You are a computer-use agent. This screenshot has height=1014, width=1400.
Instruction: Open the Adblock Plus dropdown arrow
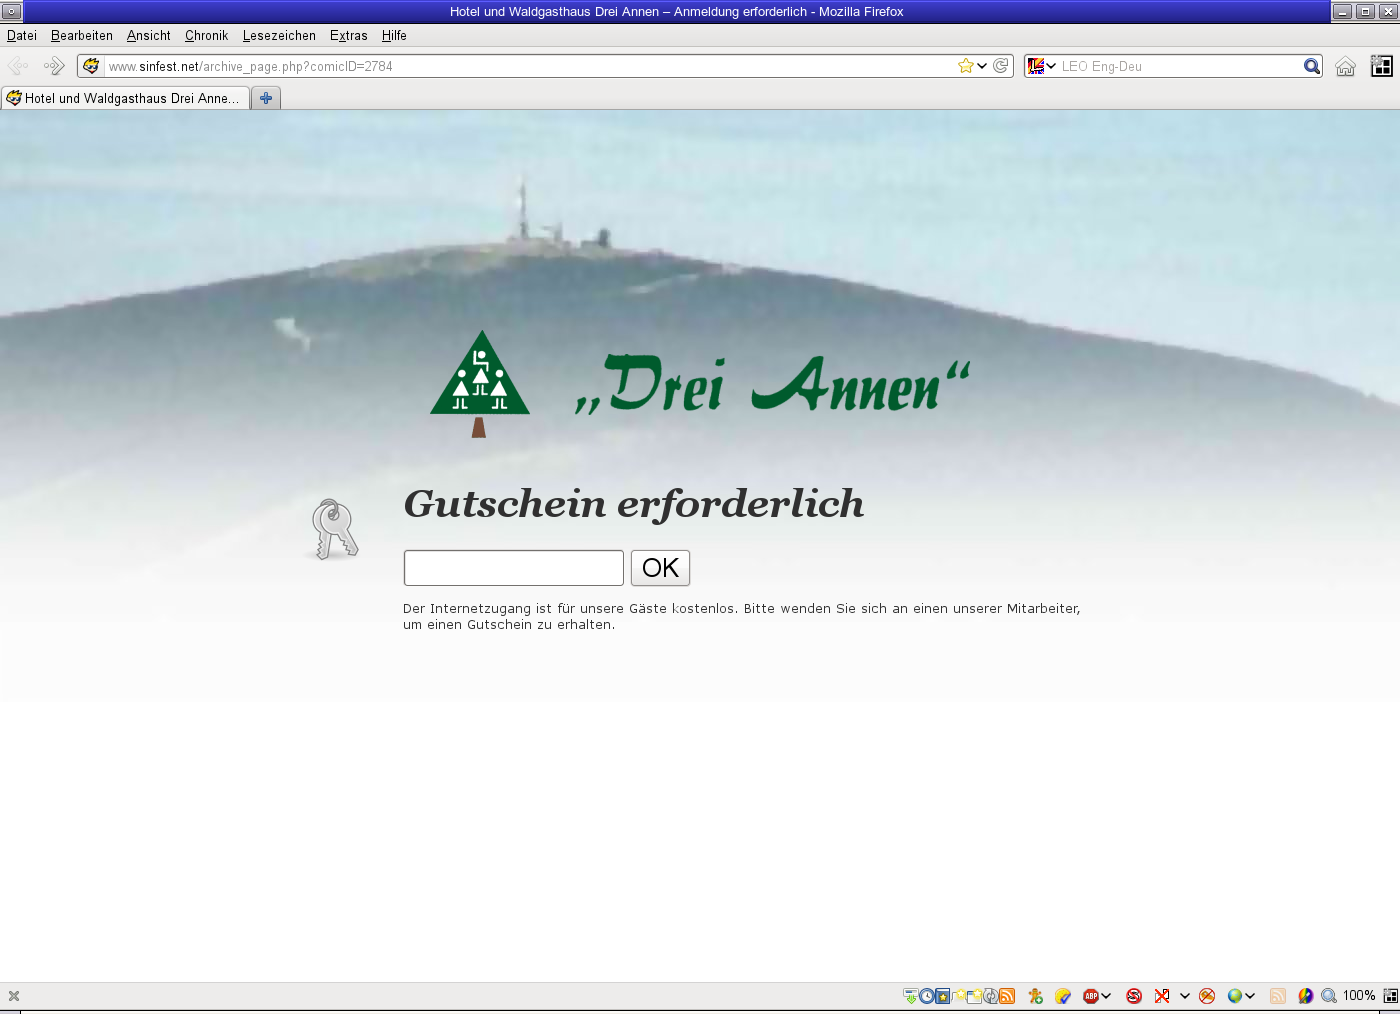coord(1105,995)
